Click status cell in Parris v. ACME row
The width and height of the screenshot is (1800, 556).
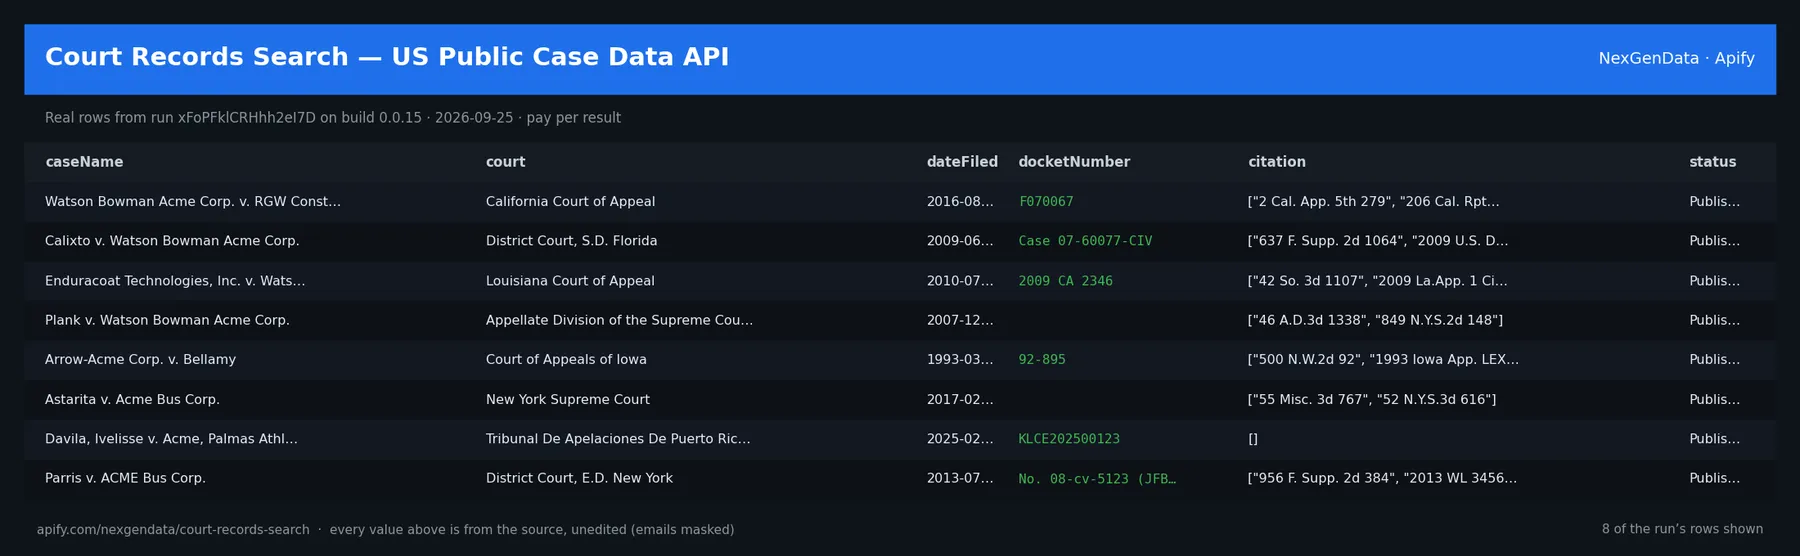pyautogui.click(x=1714, y=479)
